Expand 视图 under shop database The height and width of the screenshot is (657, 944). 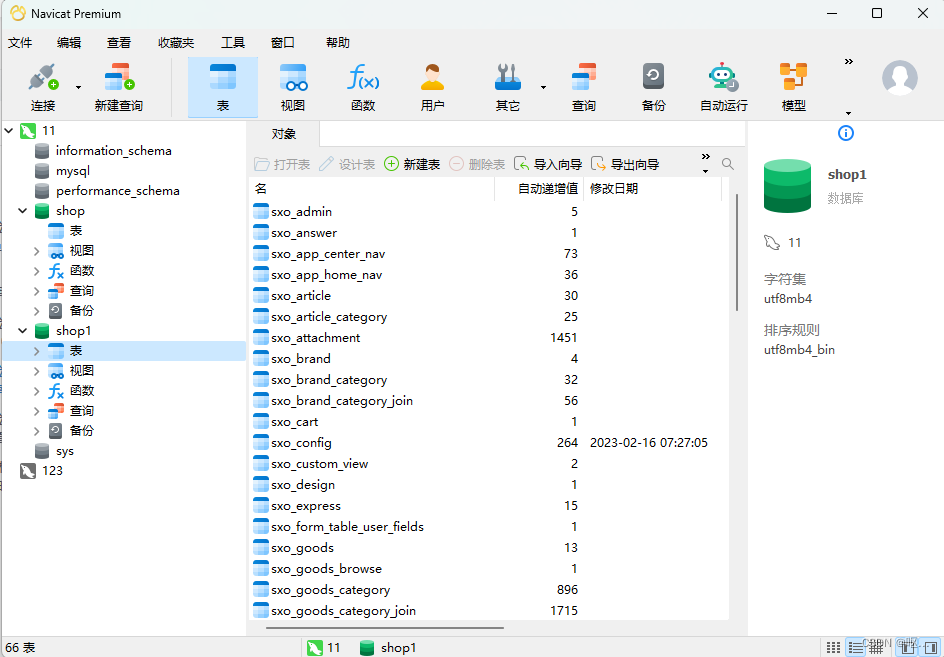point(37,251)
